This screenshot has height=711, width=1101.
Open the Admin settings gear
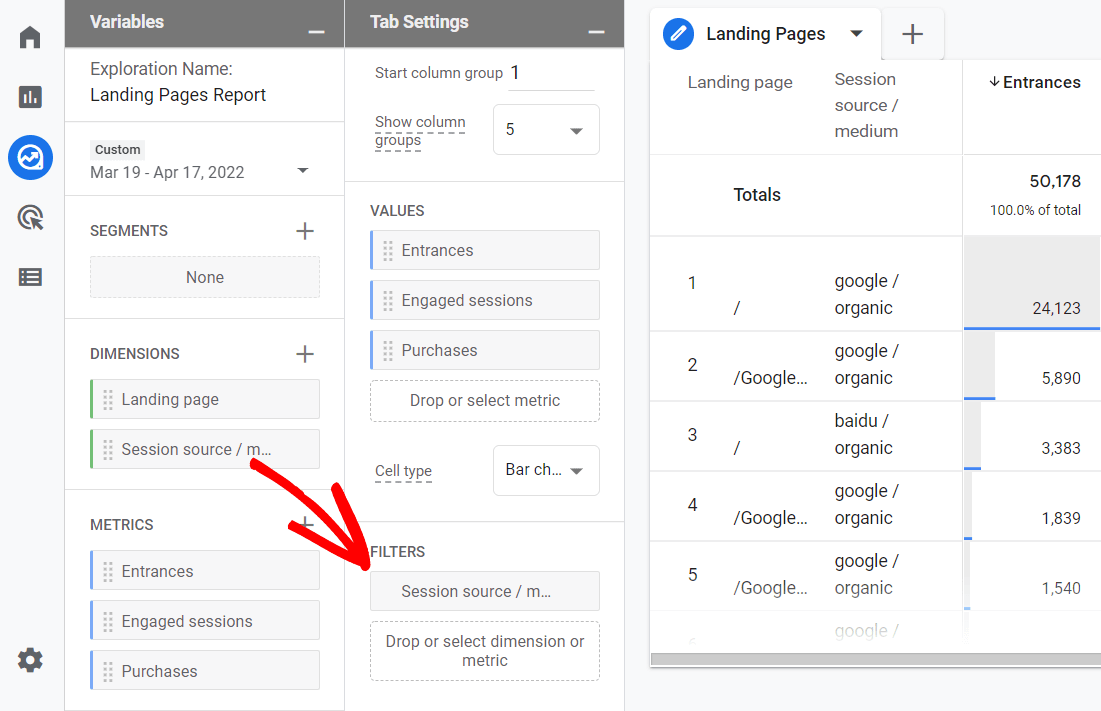tap(30, 660)
